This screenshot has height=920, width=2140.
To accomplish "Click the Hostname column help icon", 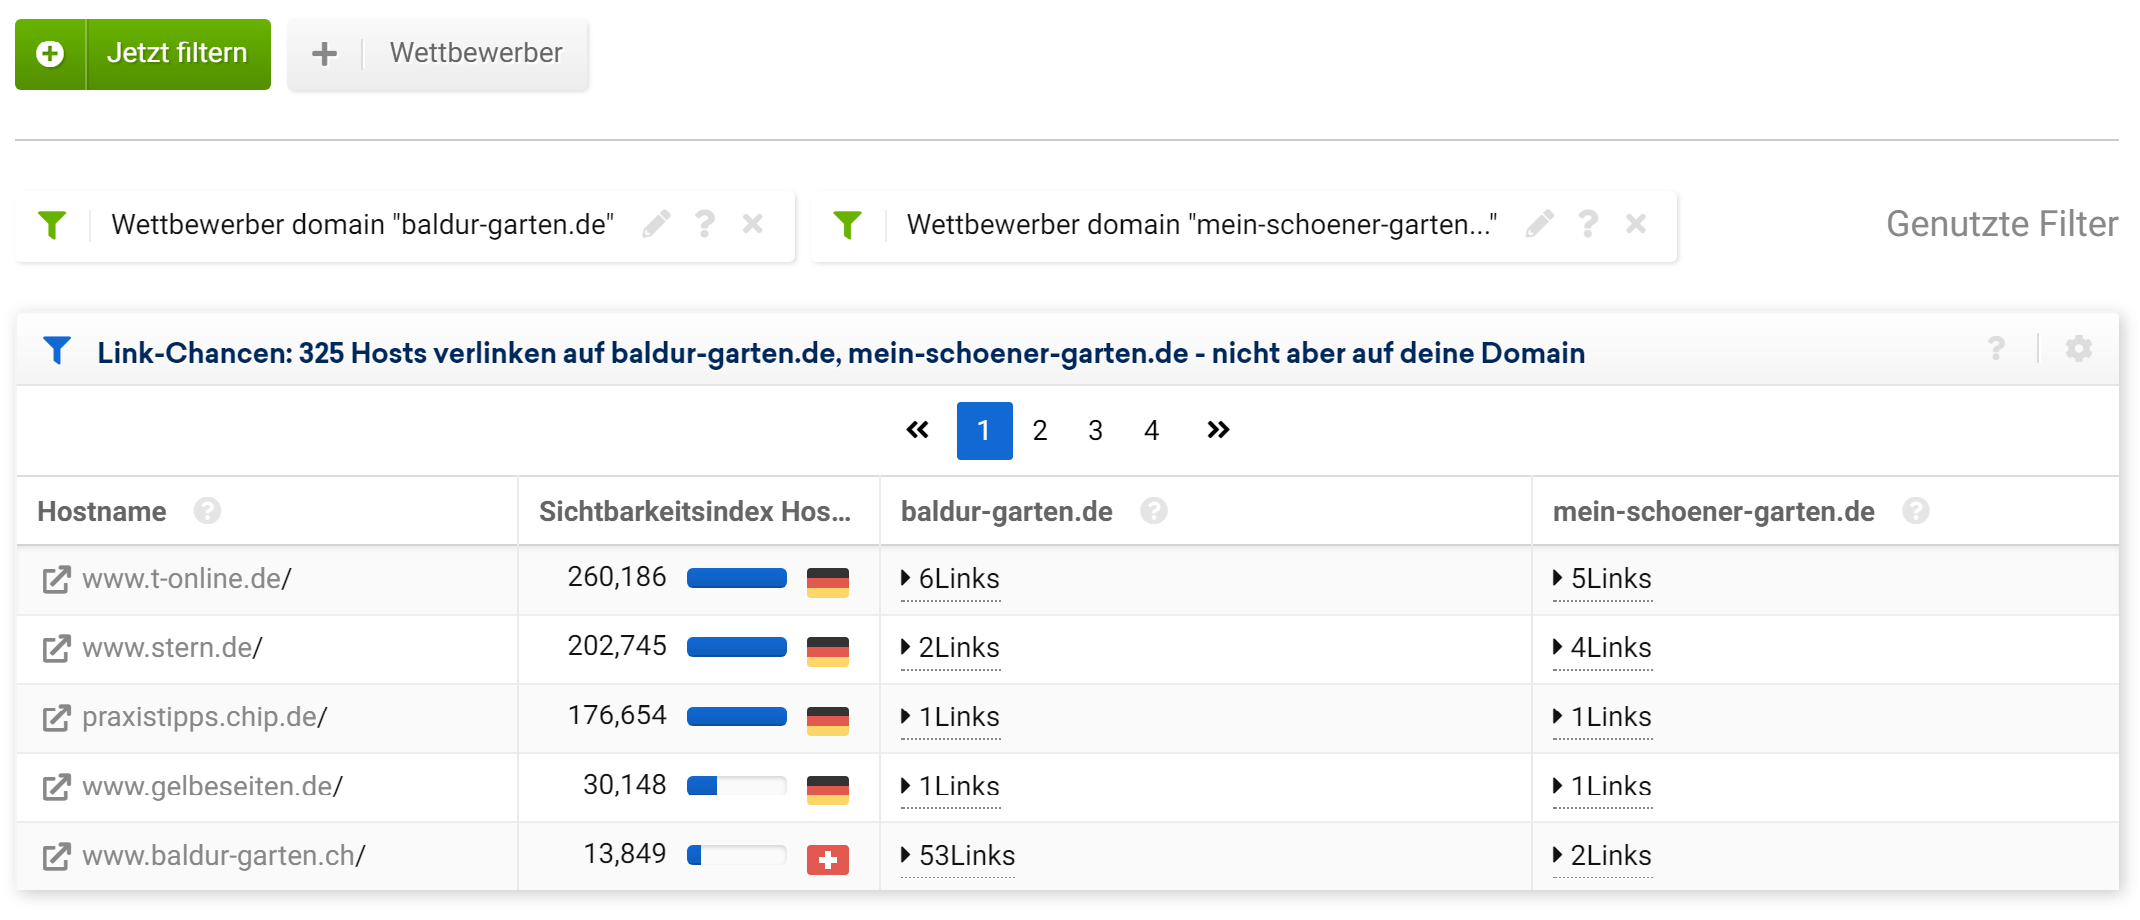I will coord(207,512).
